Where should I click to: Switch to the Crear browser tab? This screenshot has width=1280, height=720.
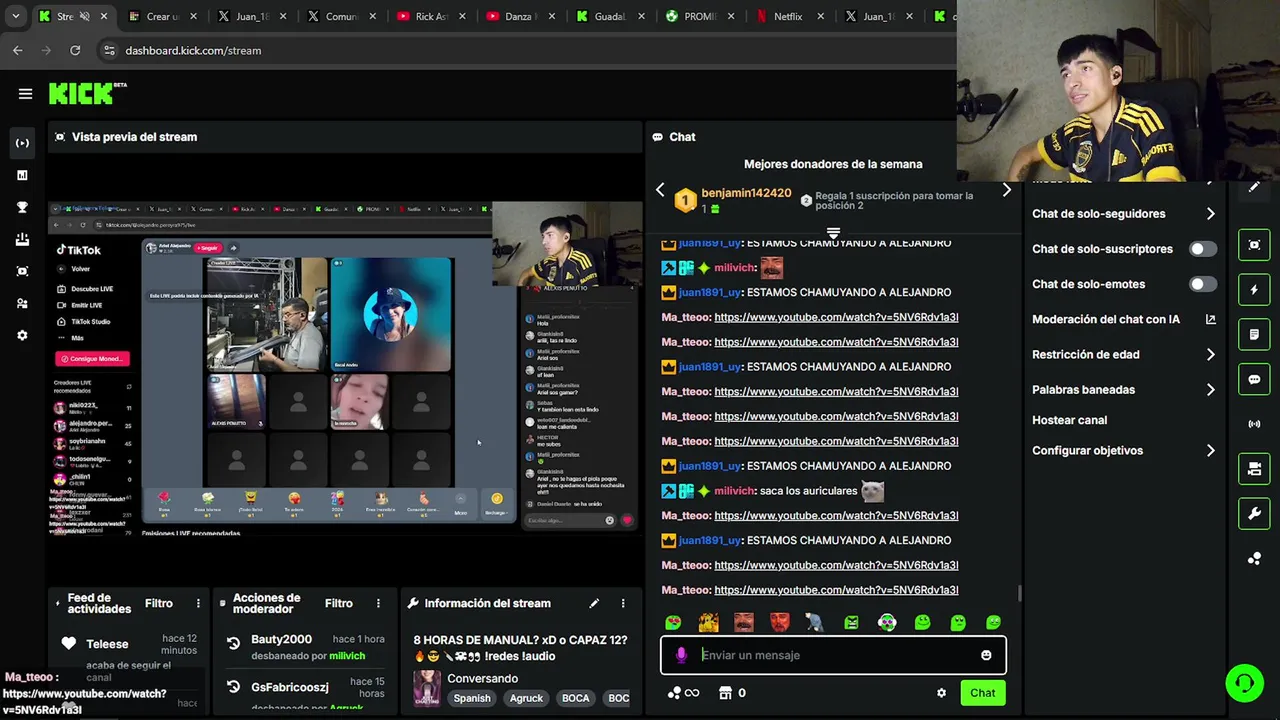(x=162, y=16)
